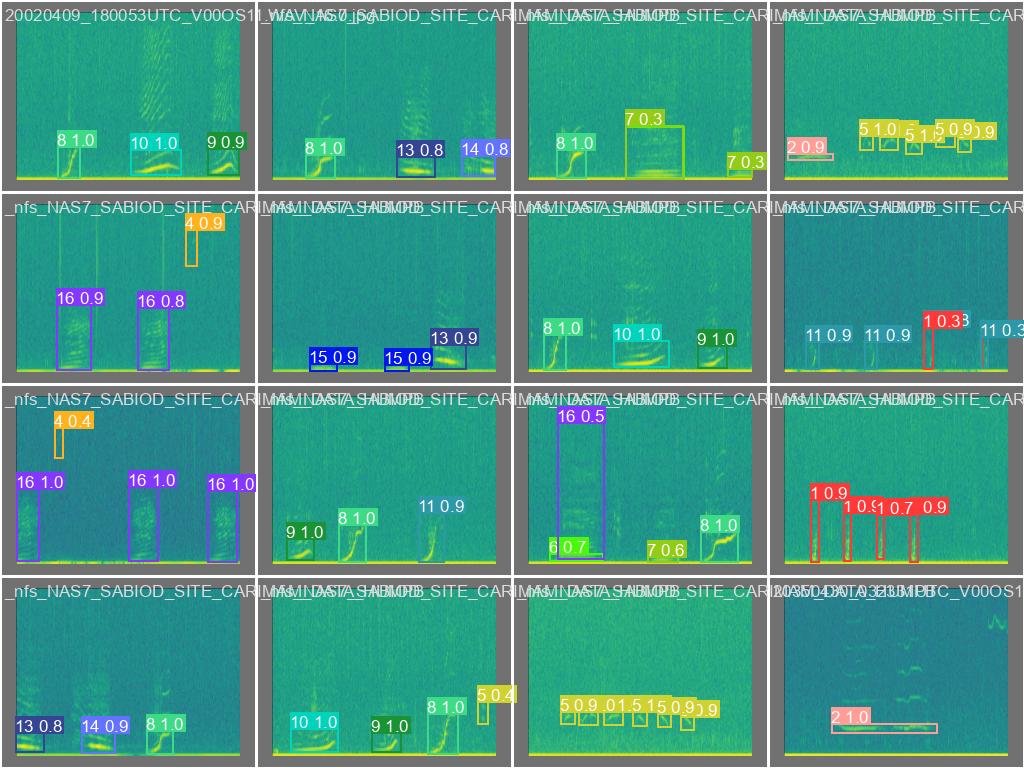Select the pink "2 0.9" detection label

point(806,147)
